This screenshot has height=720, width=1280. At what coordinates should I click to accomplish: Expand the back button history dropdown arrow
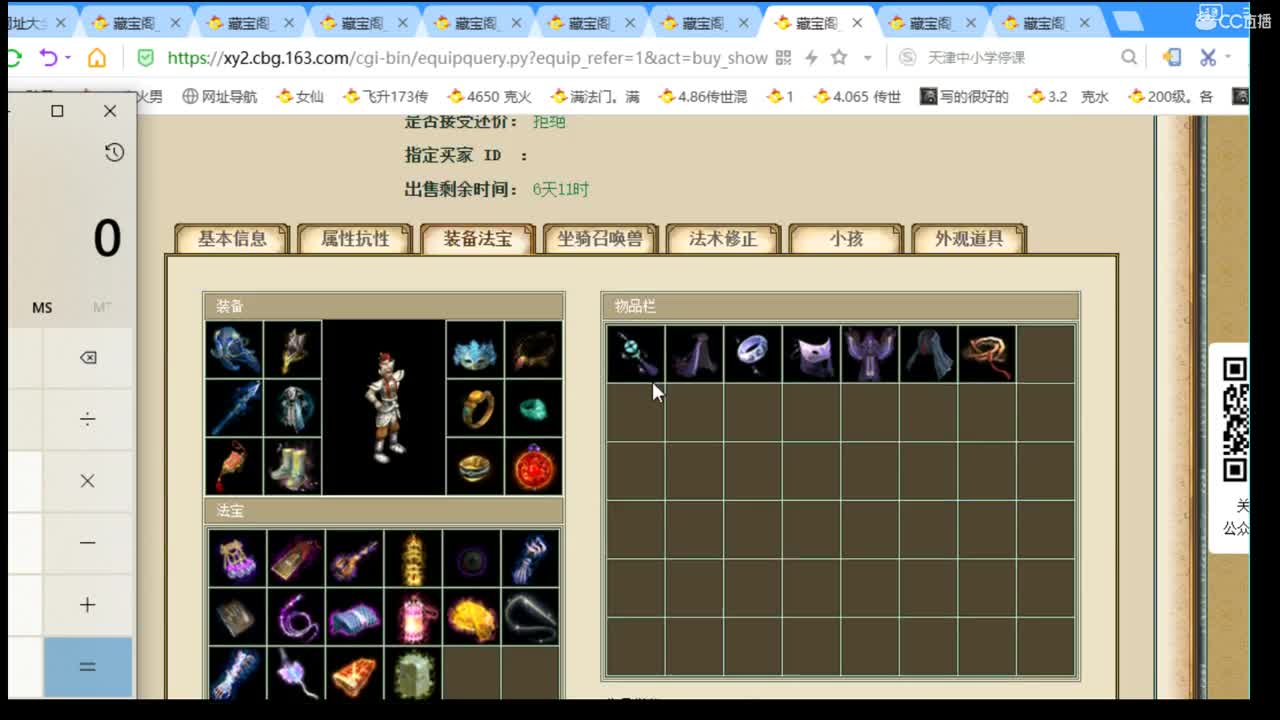(68, 58)
